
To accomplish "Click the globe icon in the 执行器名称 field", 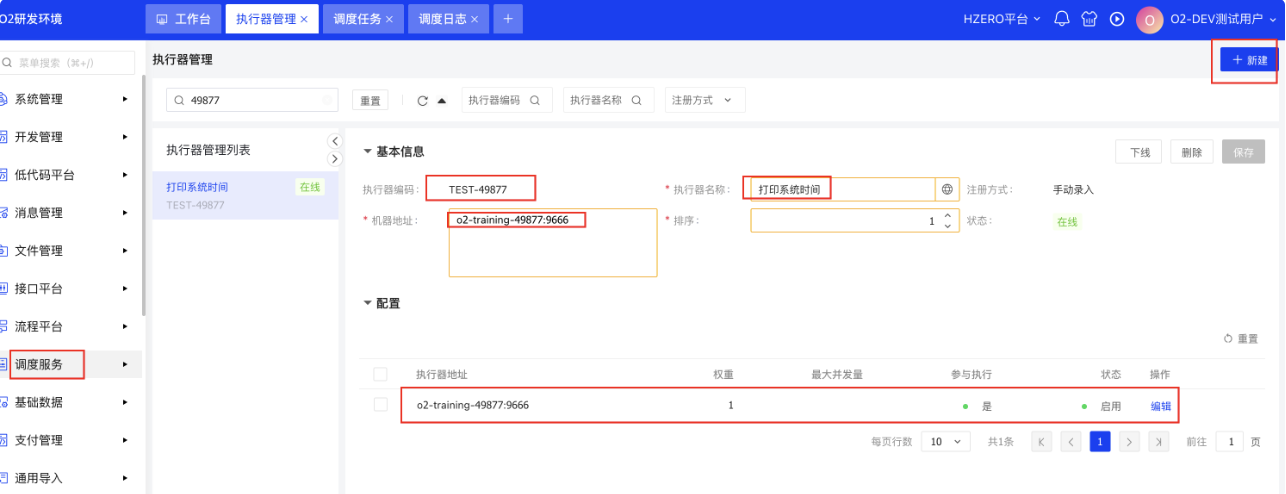I will [x=947, y=189].
